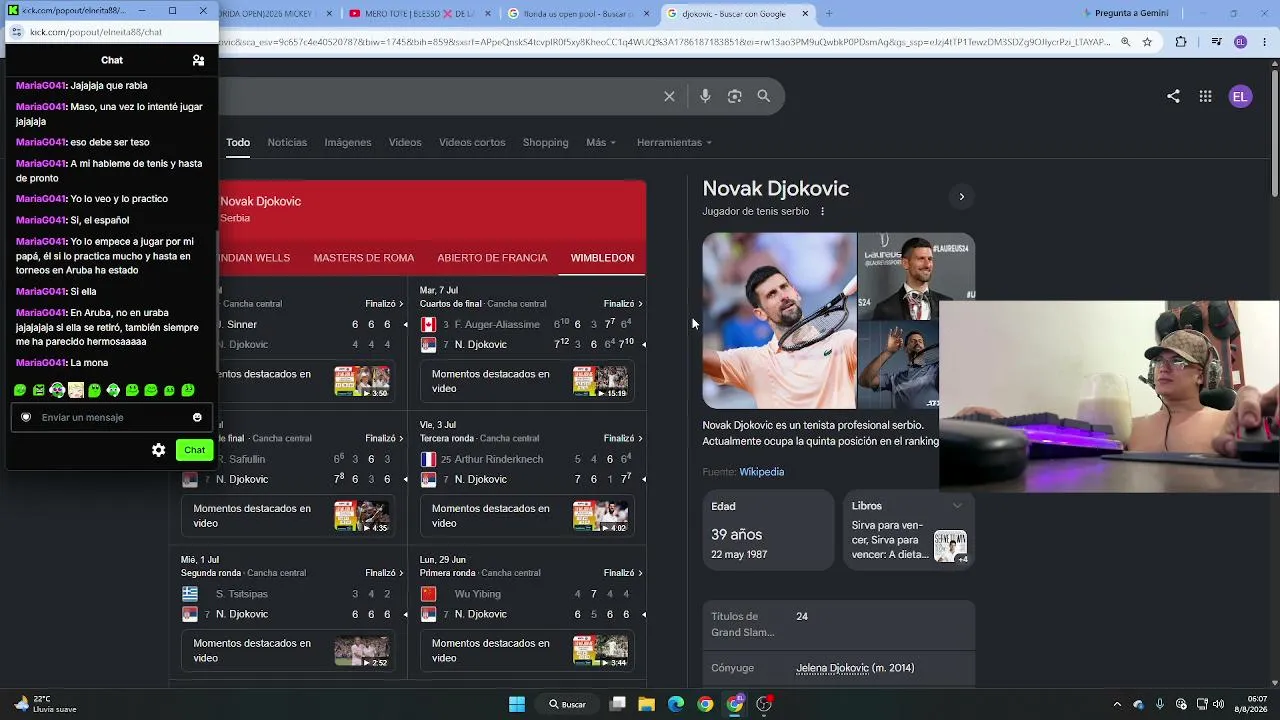Open Windows Start menu
Image resolution: width=1280 pixels, height=720 pixels.
517,704
